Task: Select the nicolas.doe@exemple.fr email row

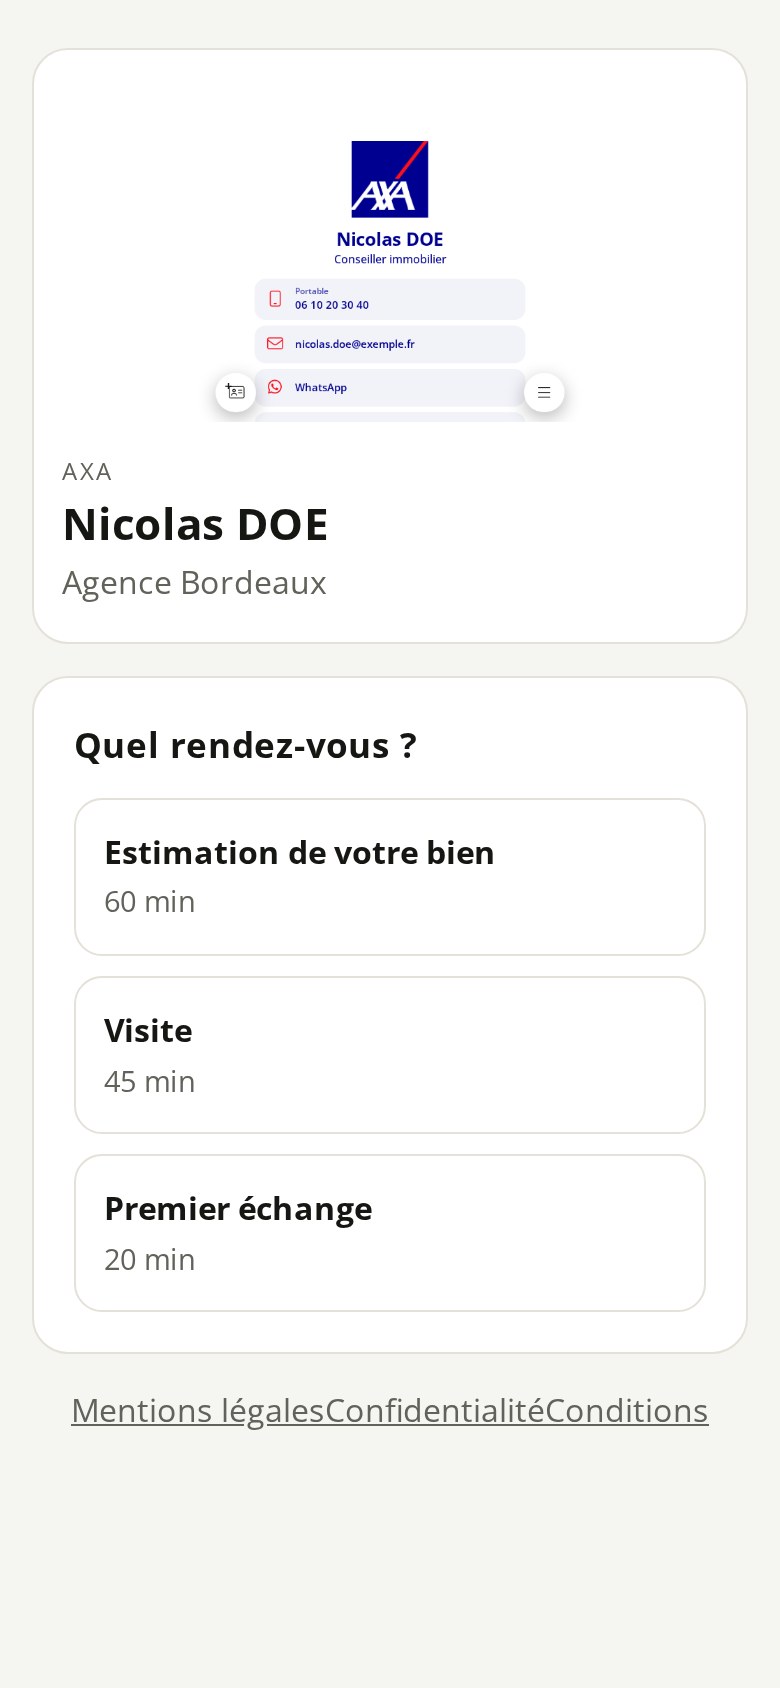Action: [x=390, y=344]
